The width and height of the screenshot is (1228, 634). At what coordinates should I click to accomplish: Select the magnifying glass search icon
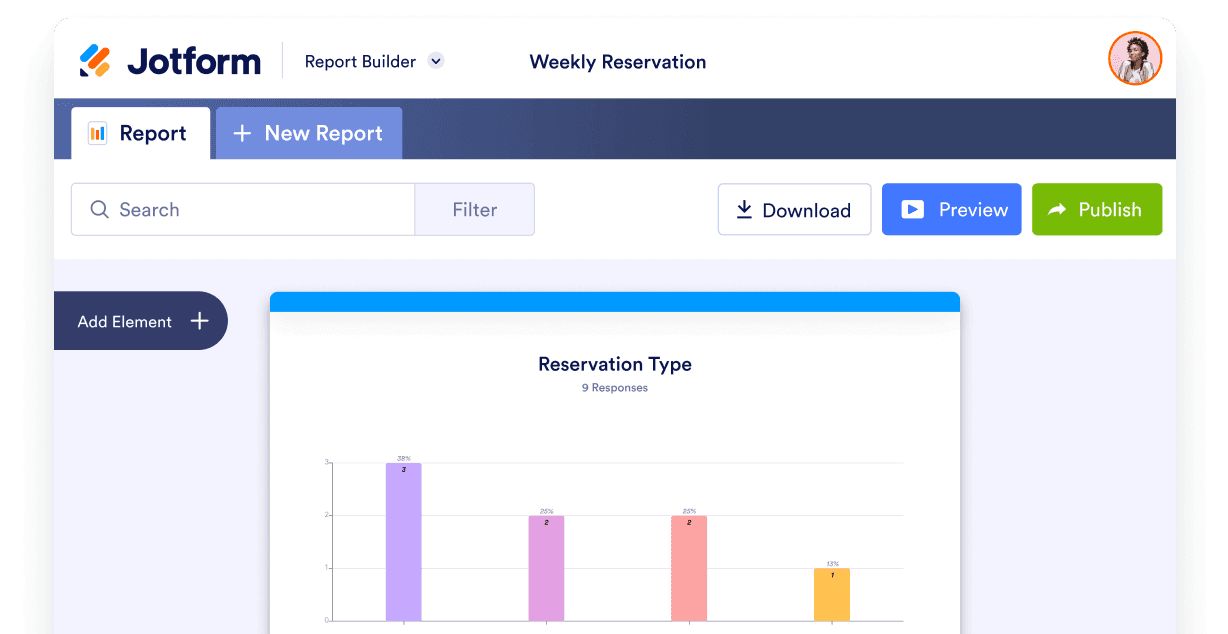point(99,209)
